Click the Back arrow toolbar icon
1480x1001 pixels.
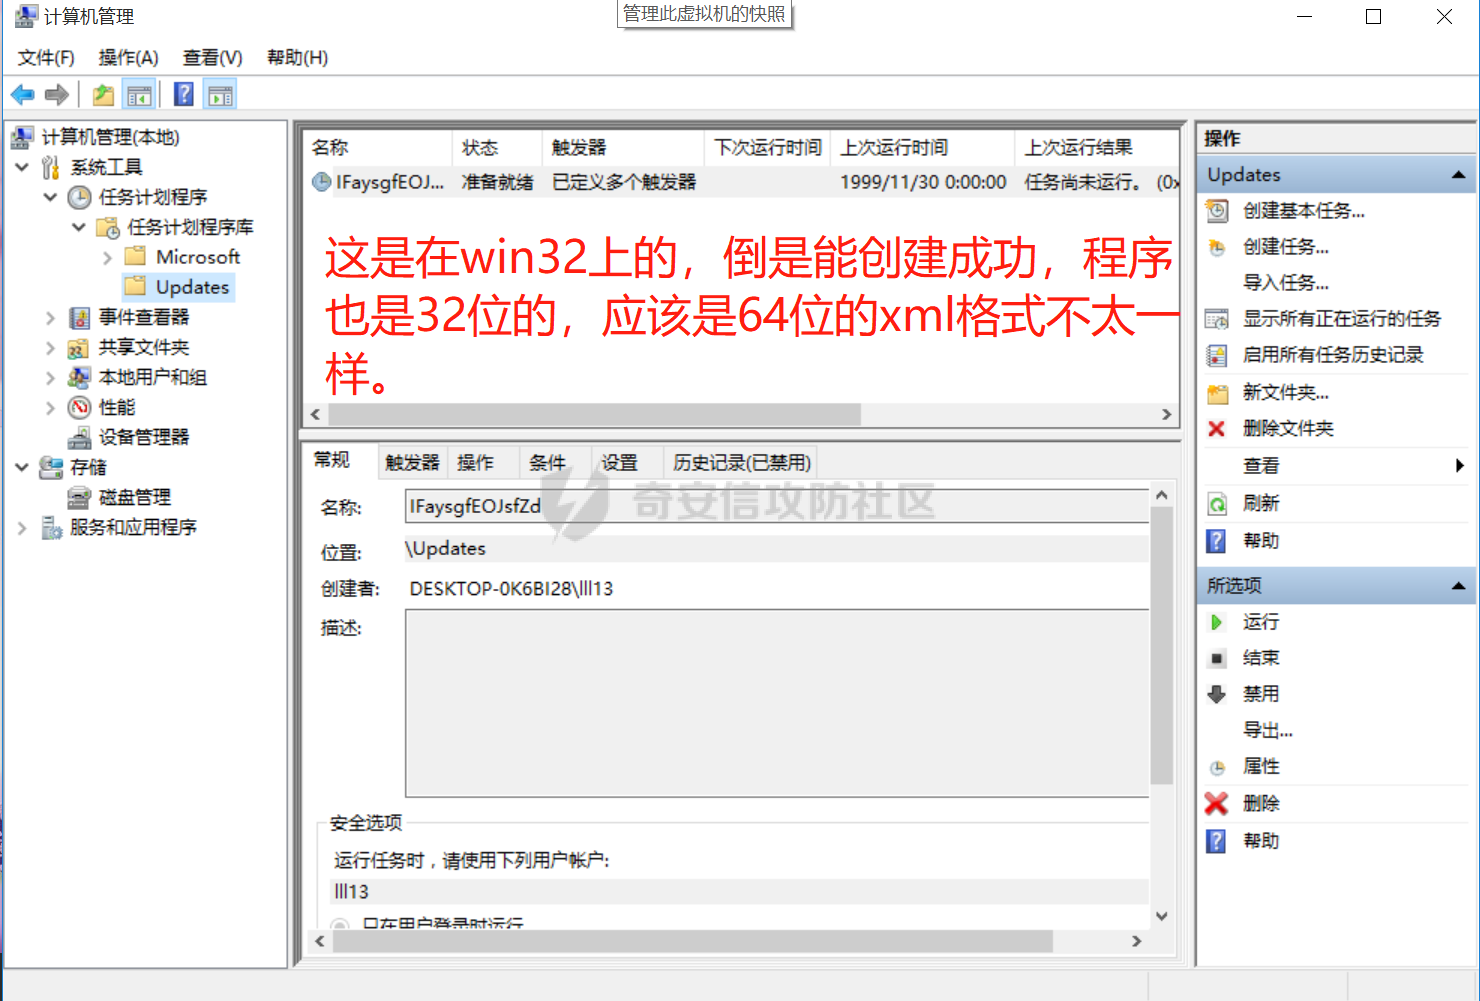(x=22, y=95)
